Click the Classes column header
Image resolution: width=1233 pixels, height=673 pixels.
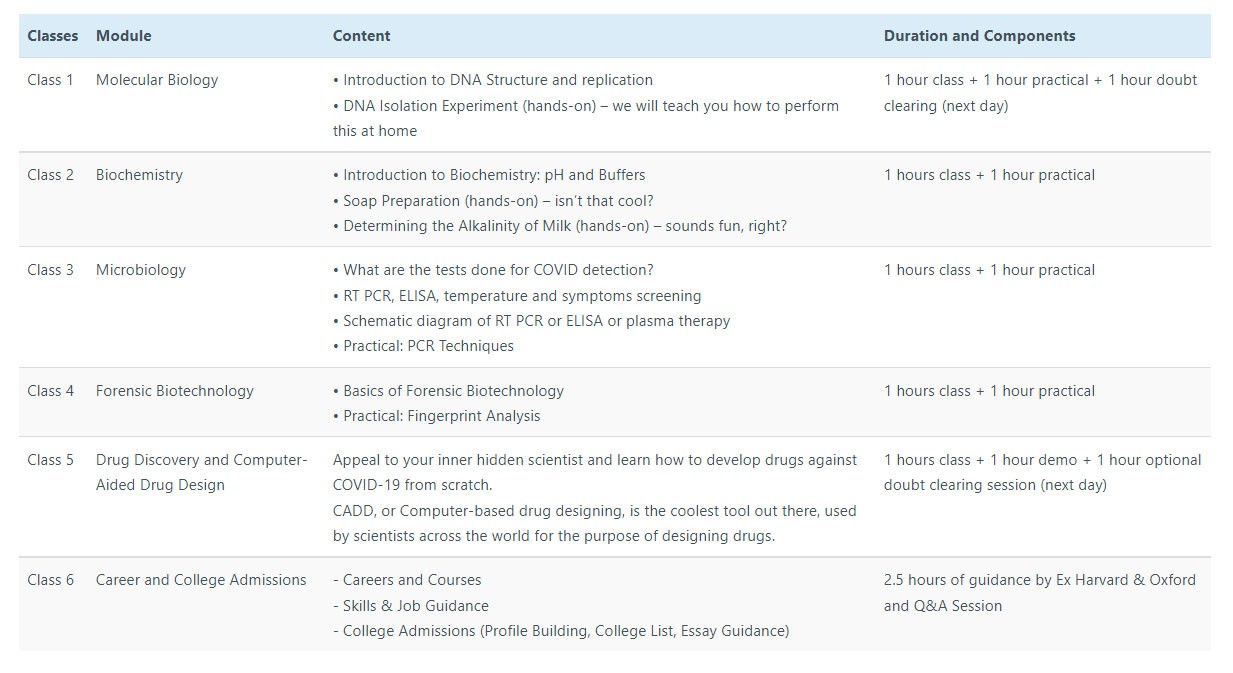pos(52,36)
